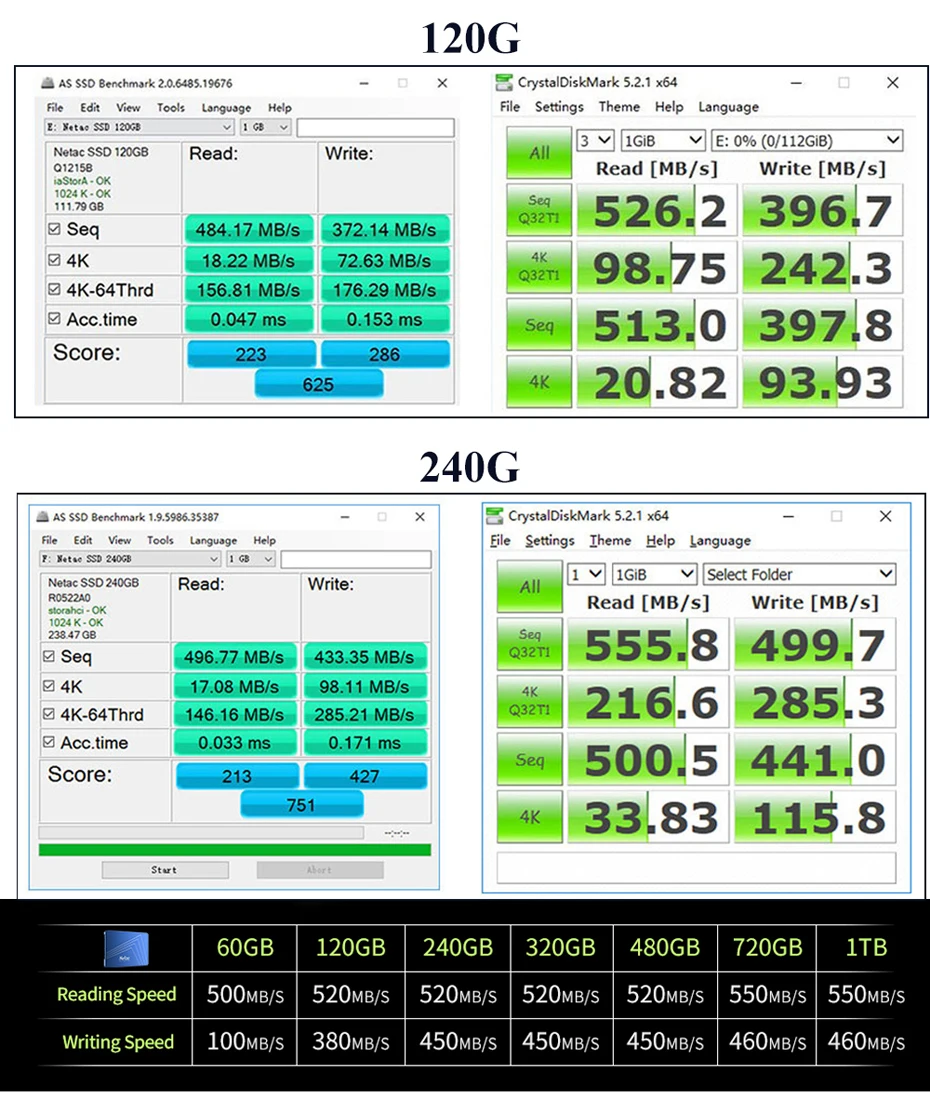The width and height of the screenshot is (930, 1097).
Task: Open File menu in AS SSD Benchmark 2.0
Action: pyautogui.click(x=55, y=108)
